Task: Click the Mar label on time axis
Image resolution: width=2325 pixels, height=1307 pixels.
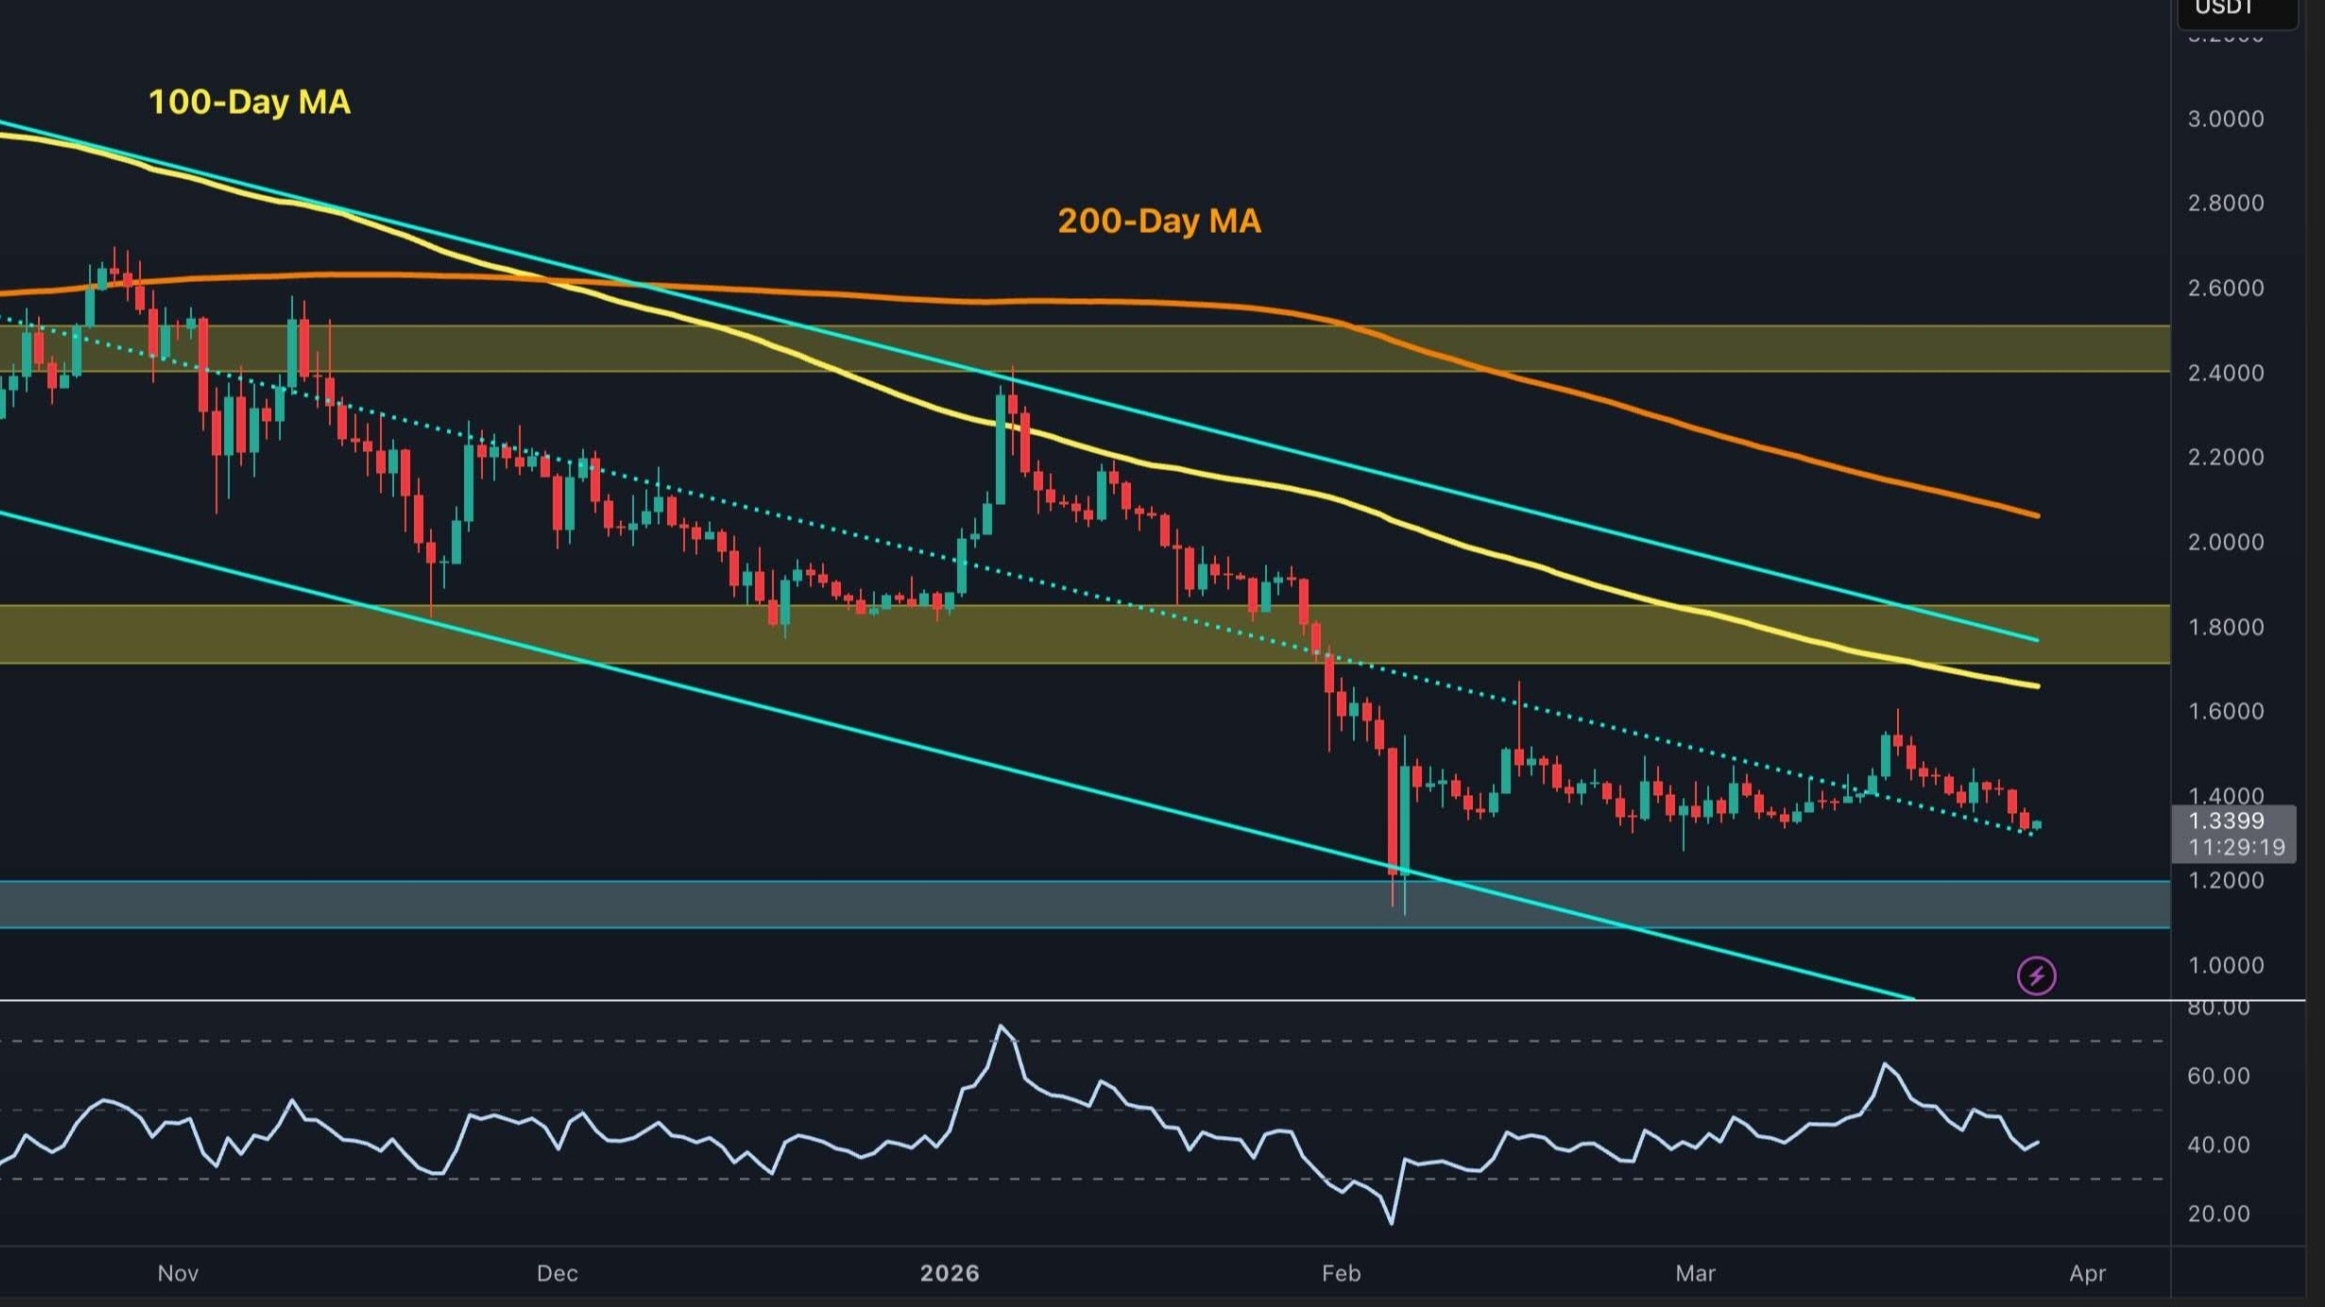Action: click(x=1695, y=1273)
